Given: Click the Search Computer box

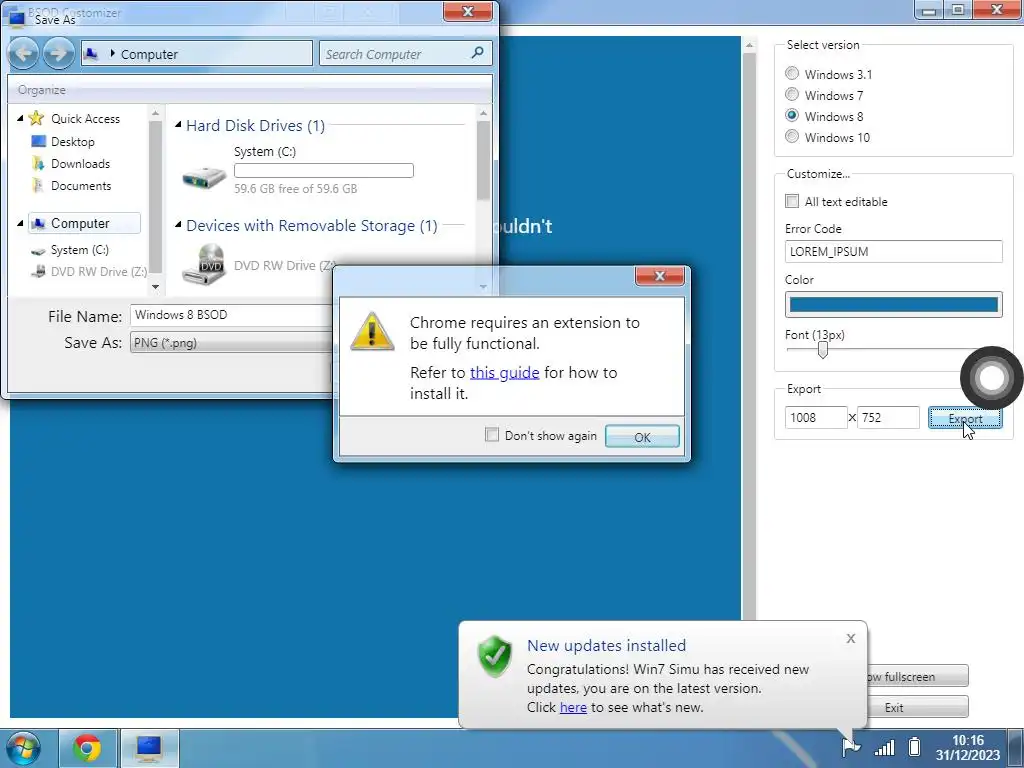Looking at the screenshot, I should coord(405,54).
